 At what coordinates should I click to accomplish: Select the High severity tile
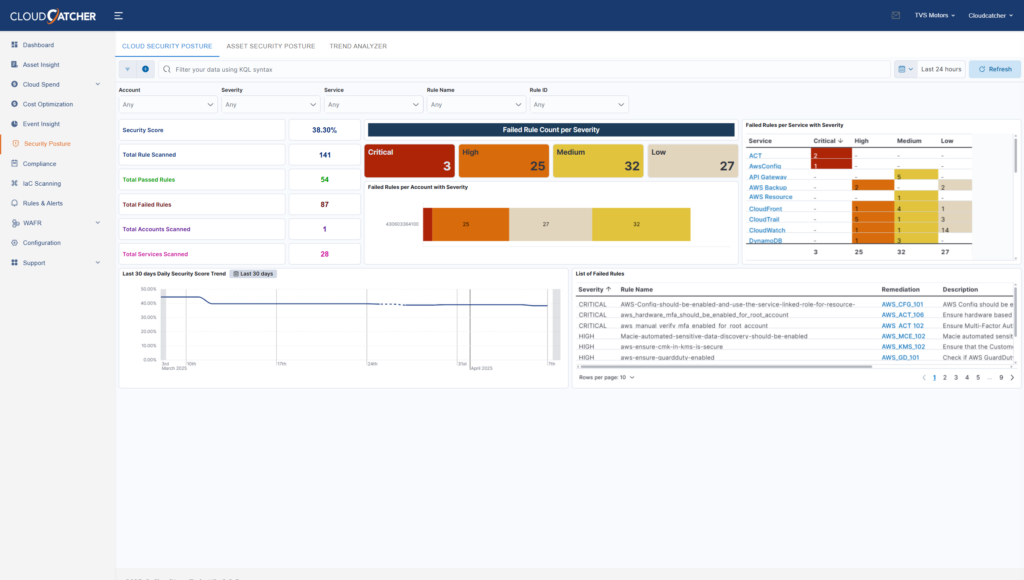[504, 161]
